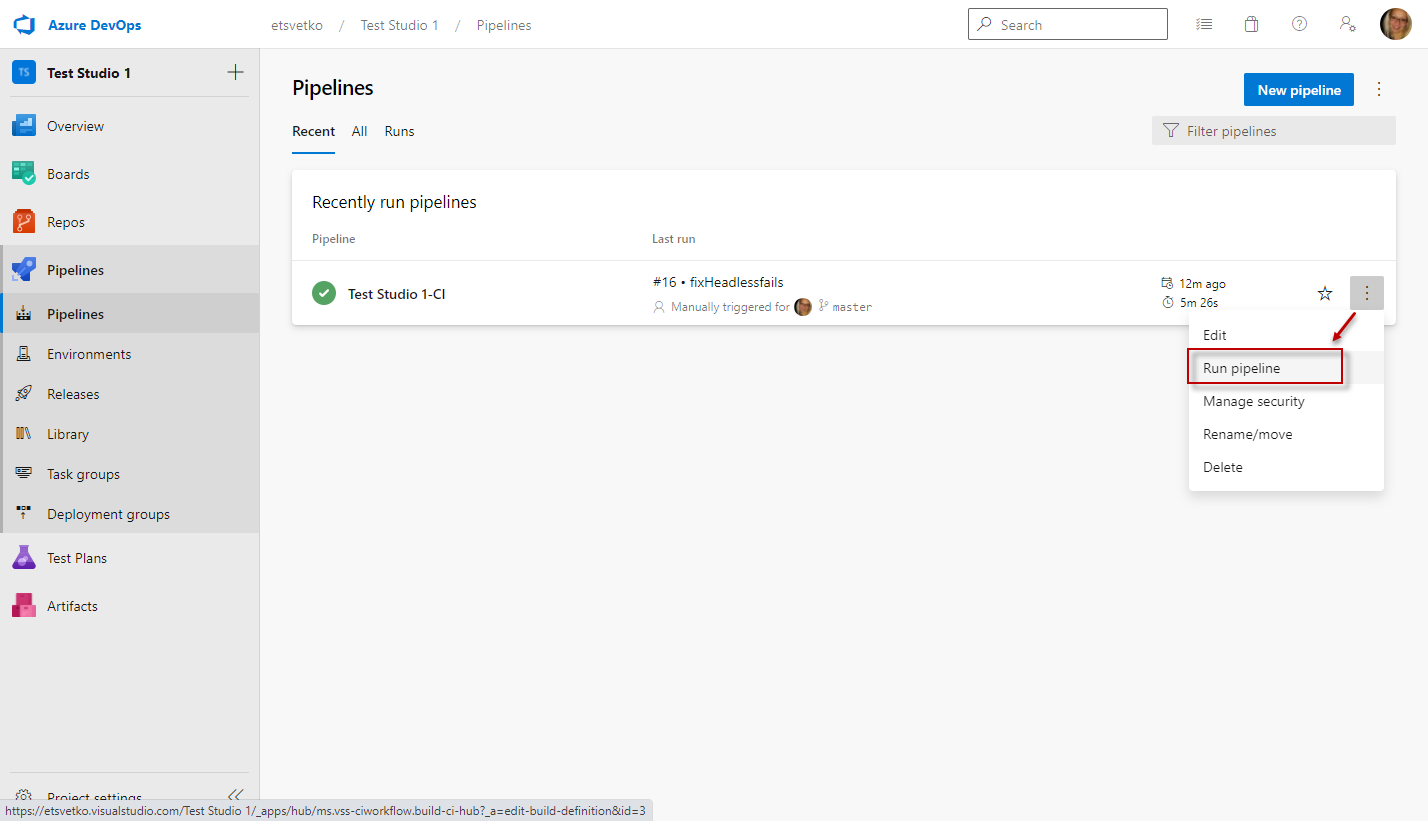
Task: Toggle the three-dot menu for Test Studio 1-CI
Action: pos(1366,293)
